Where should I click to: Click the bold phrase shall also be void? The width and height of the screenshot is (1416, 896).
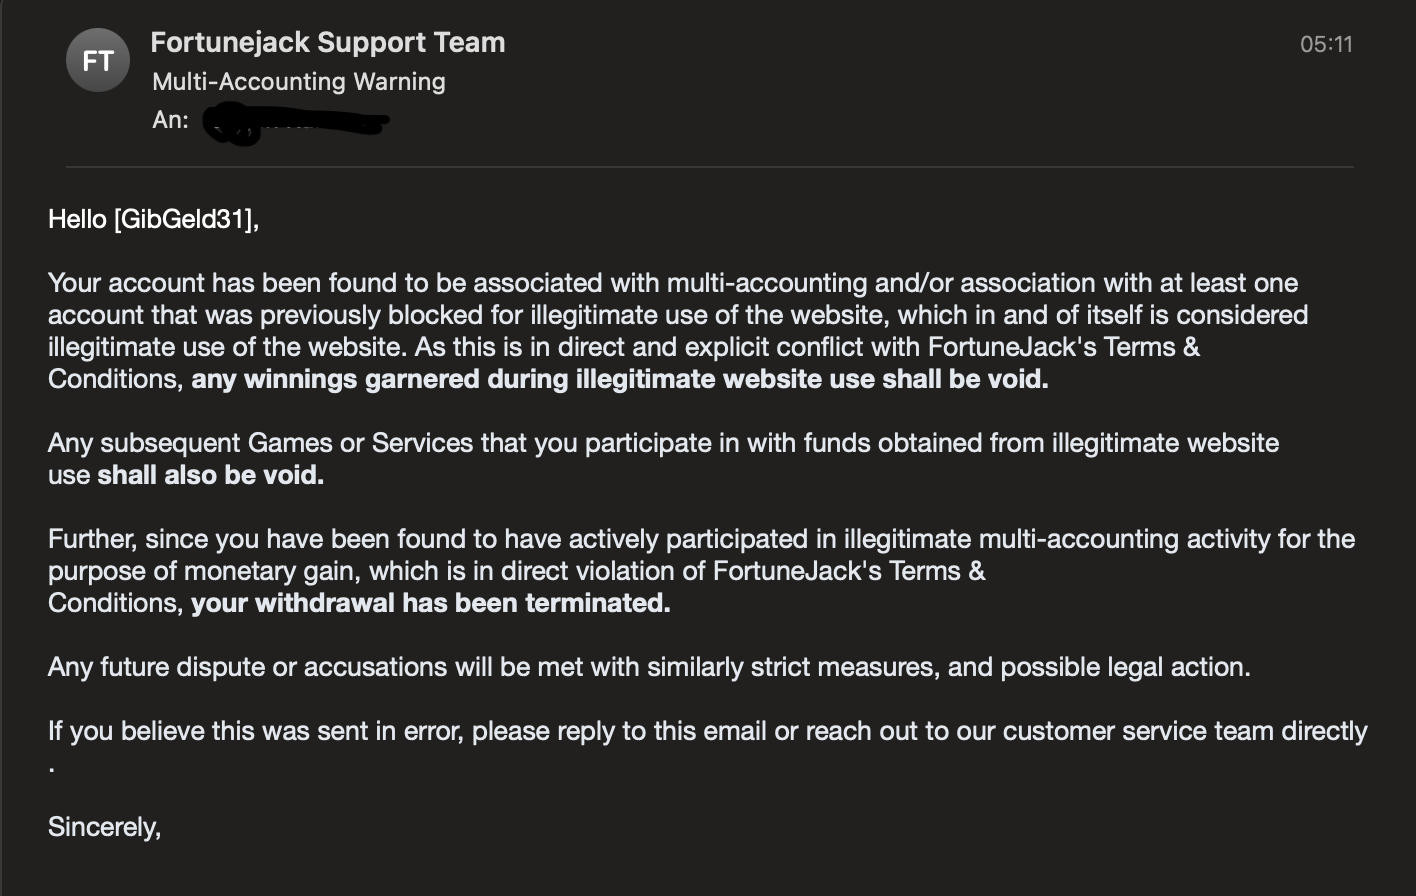[210, 475]
